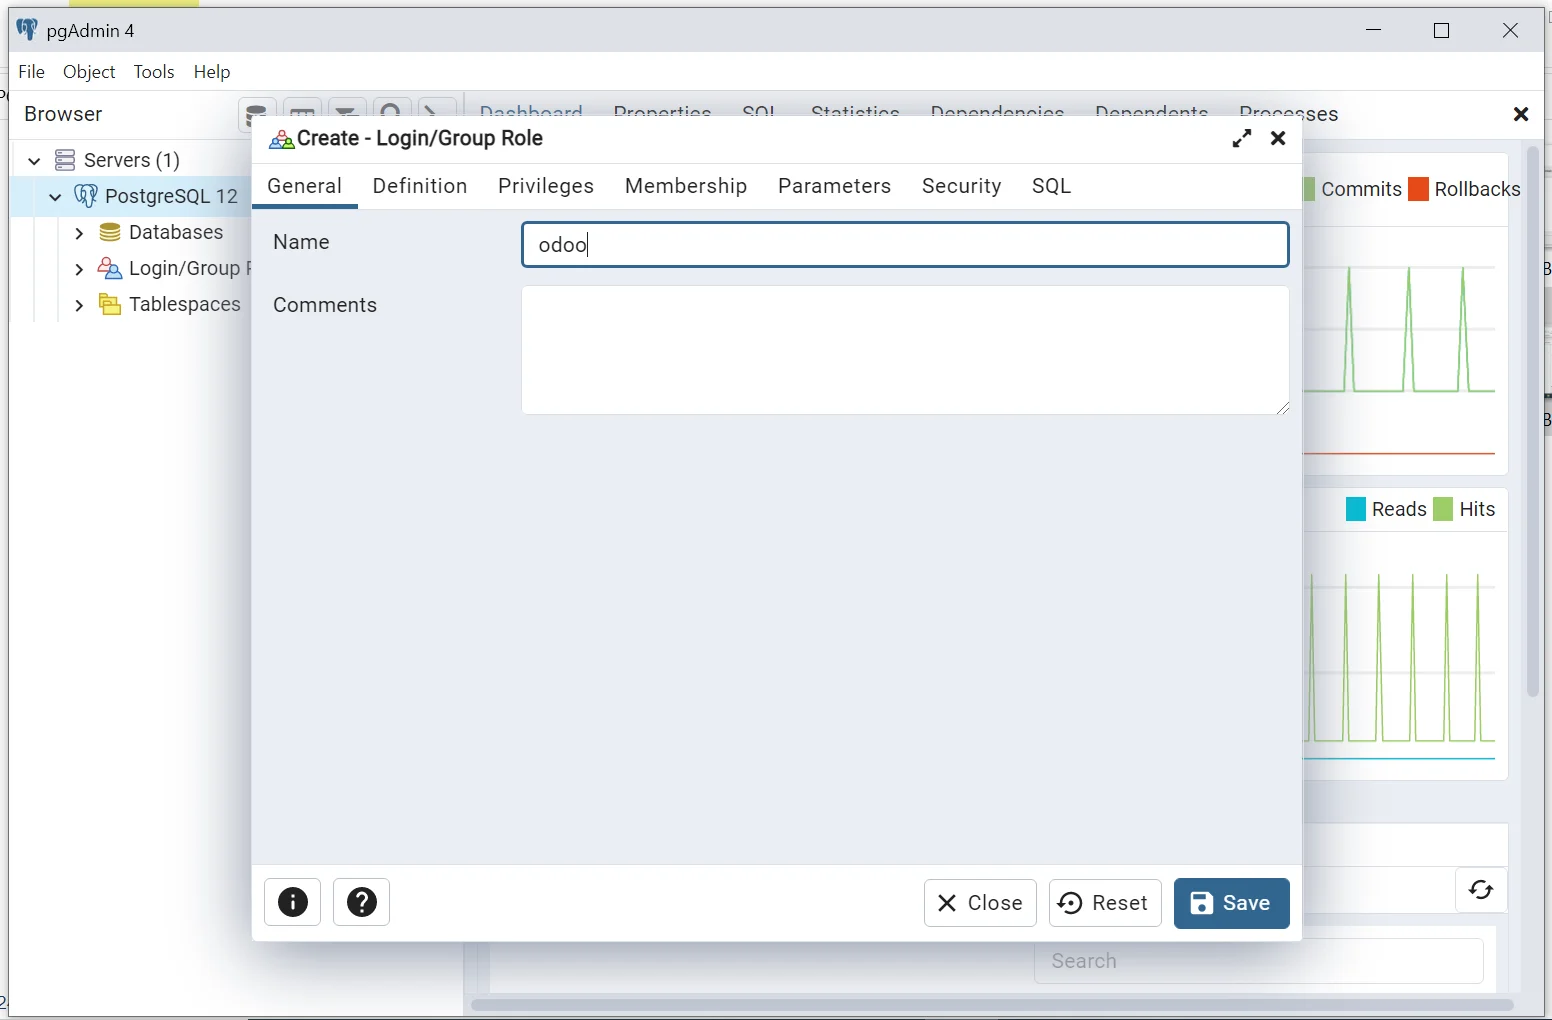The height and width of the screenshot is (1020, 1552).
Task: Switch to the Membership tab
Action: (x=686, y=186)
